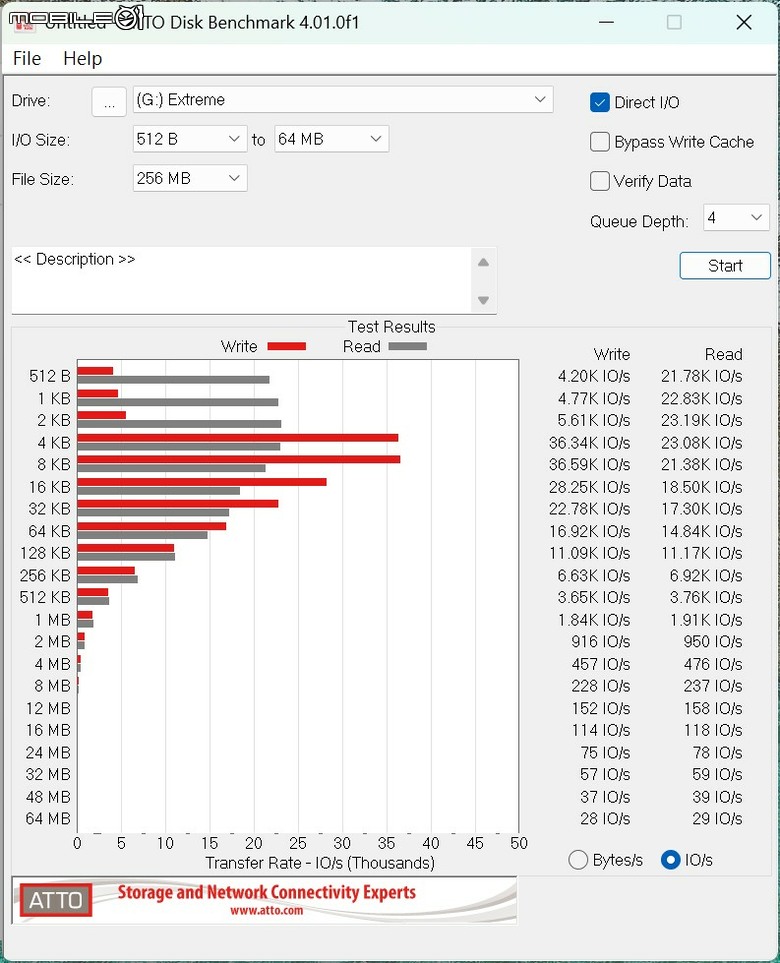The image size is (780, 963).
Task: Click the Read column header
Action: [723, 354]
